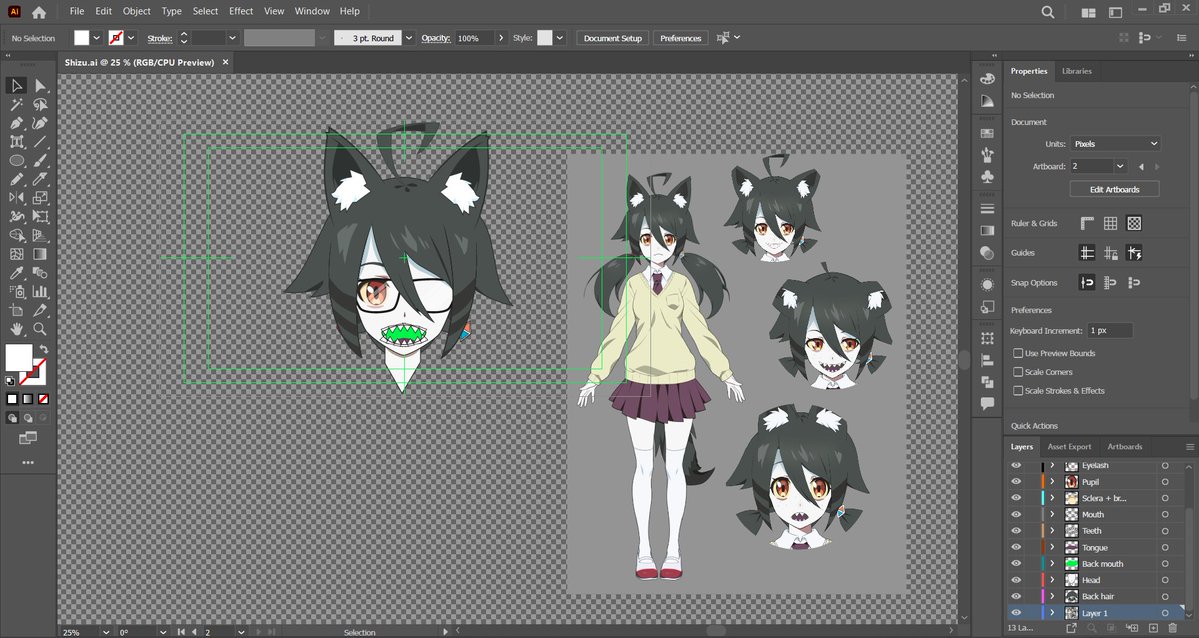The width and height of the screenshot is (1199, 638).
Task: Click the control bar stroke color swatch
Action: [x=116, y=37]
